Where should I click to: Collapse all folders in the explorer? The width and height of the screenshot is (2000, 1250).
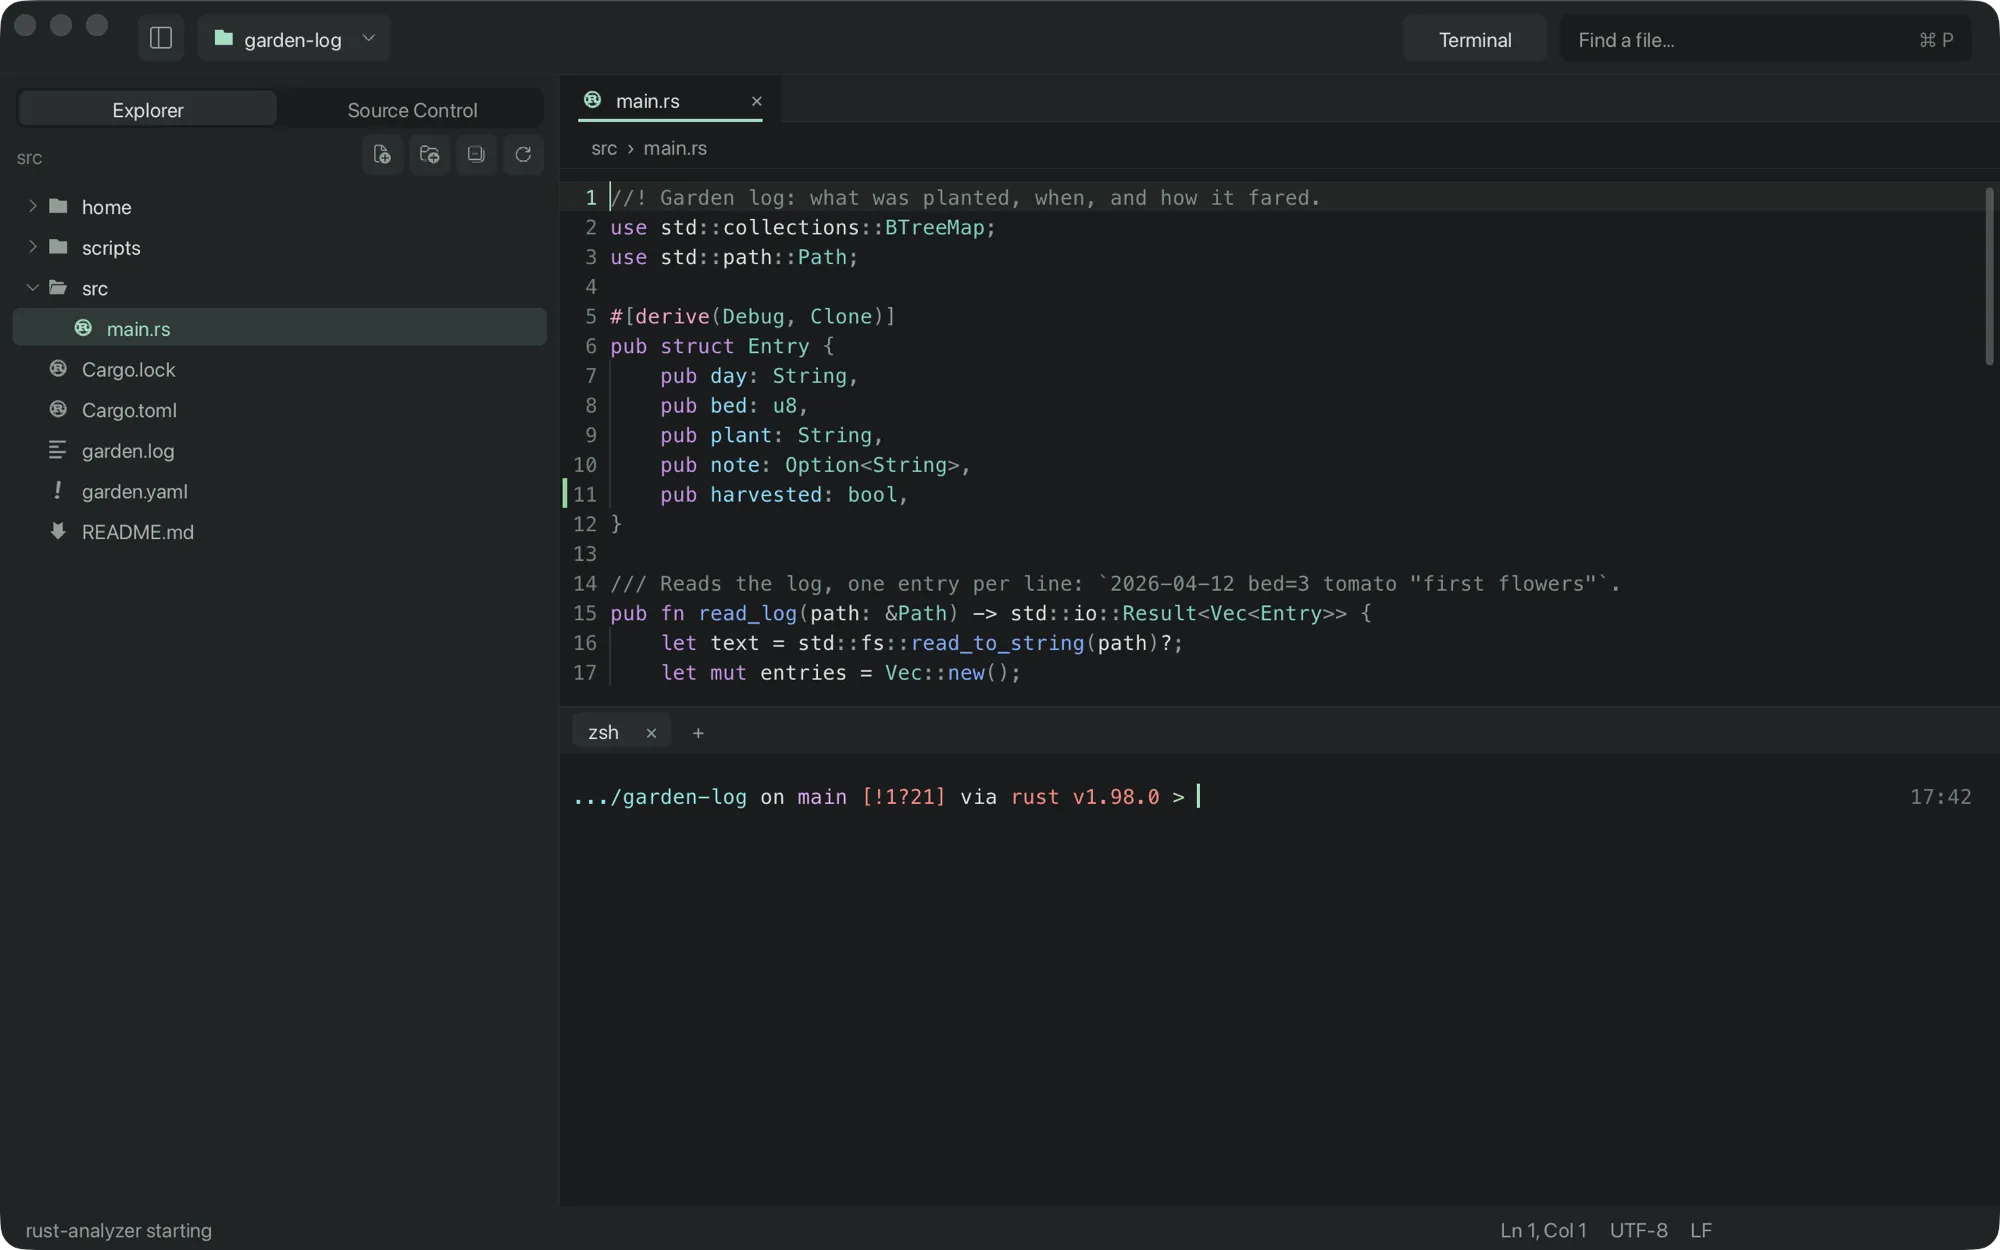tap(476, 154)
